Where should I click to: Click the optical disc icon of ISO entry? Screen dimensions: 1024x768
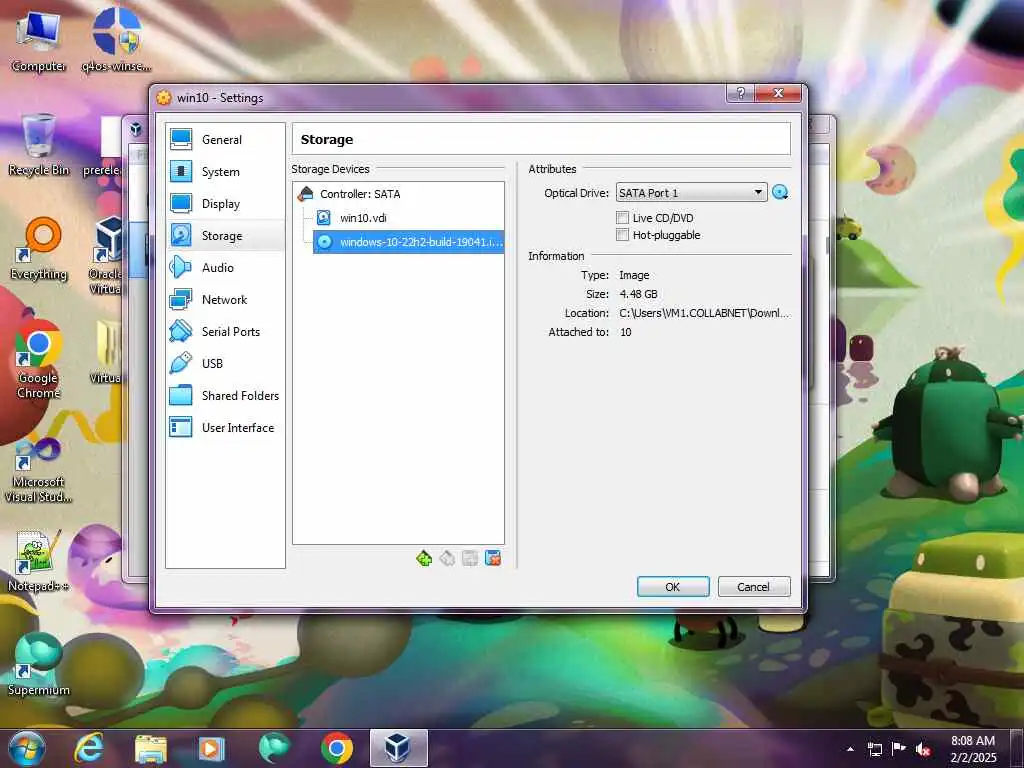324,242
